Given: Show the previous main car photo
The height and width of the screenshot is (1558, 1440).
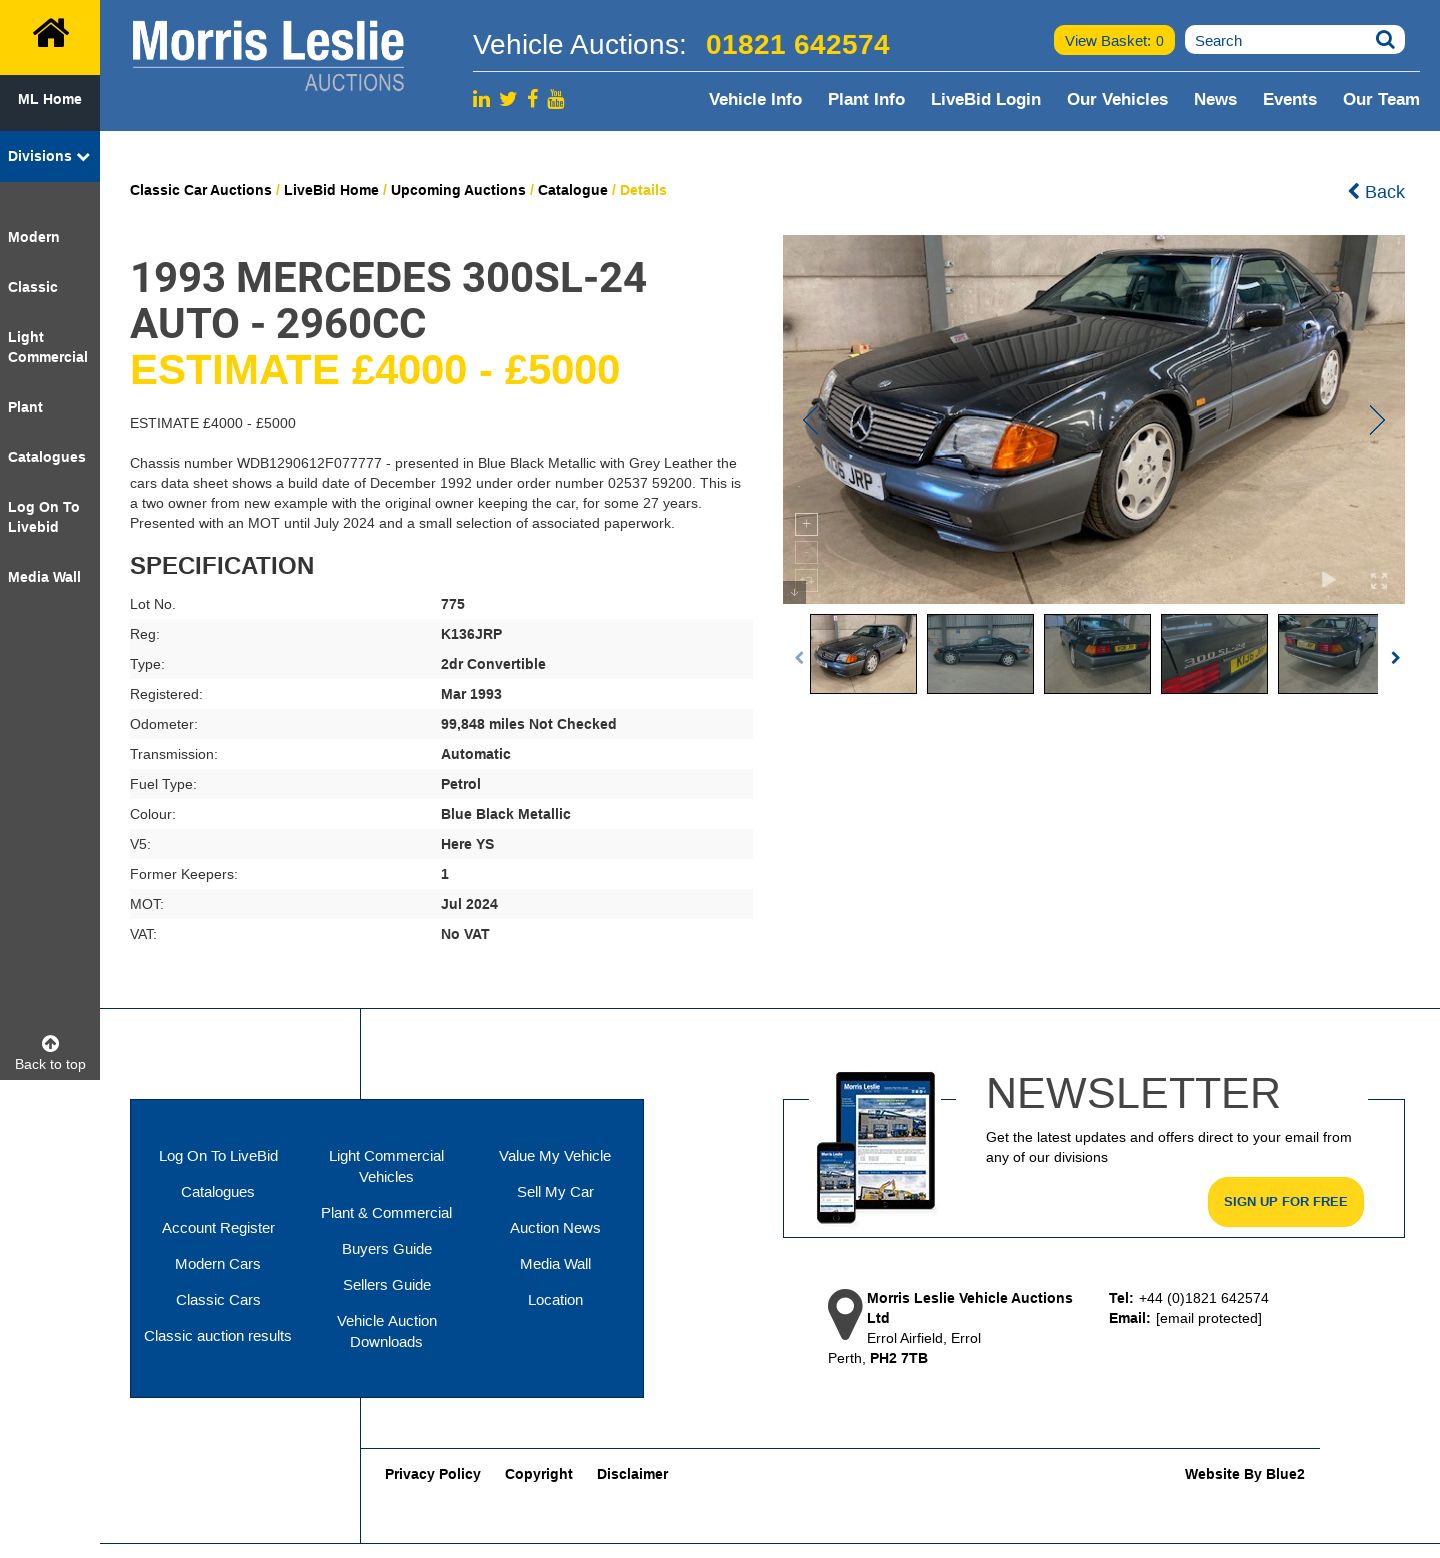Looking at the screenshot, I should click(x=811, y=420).
